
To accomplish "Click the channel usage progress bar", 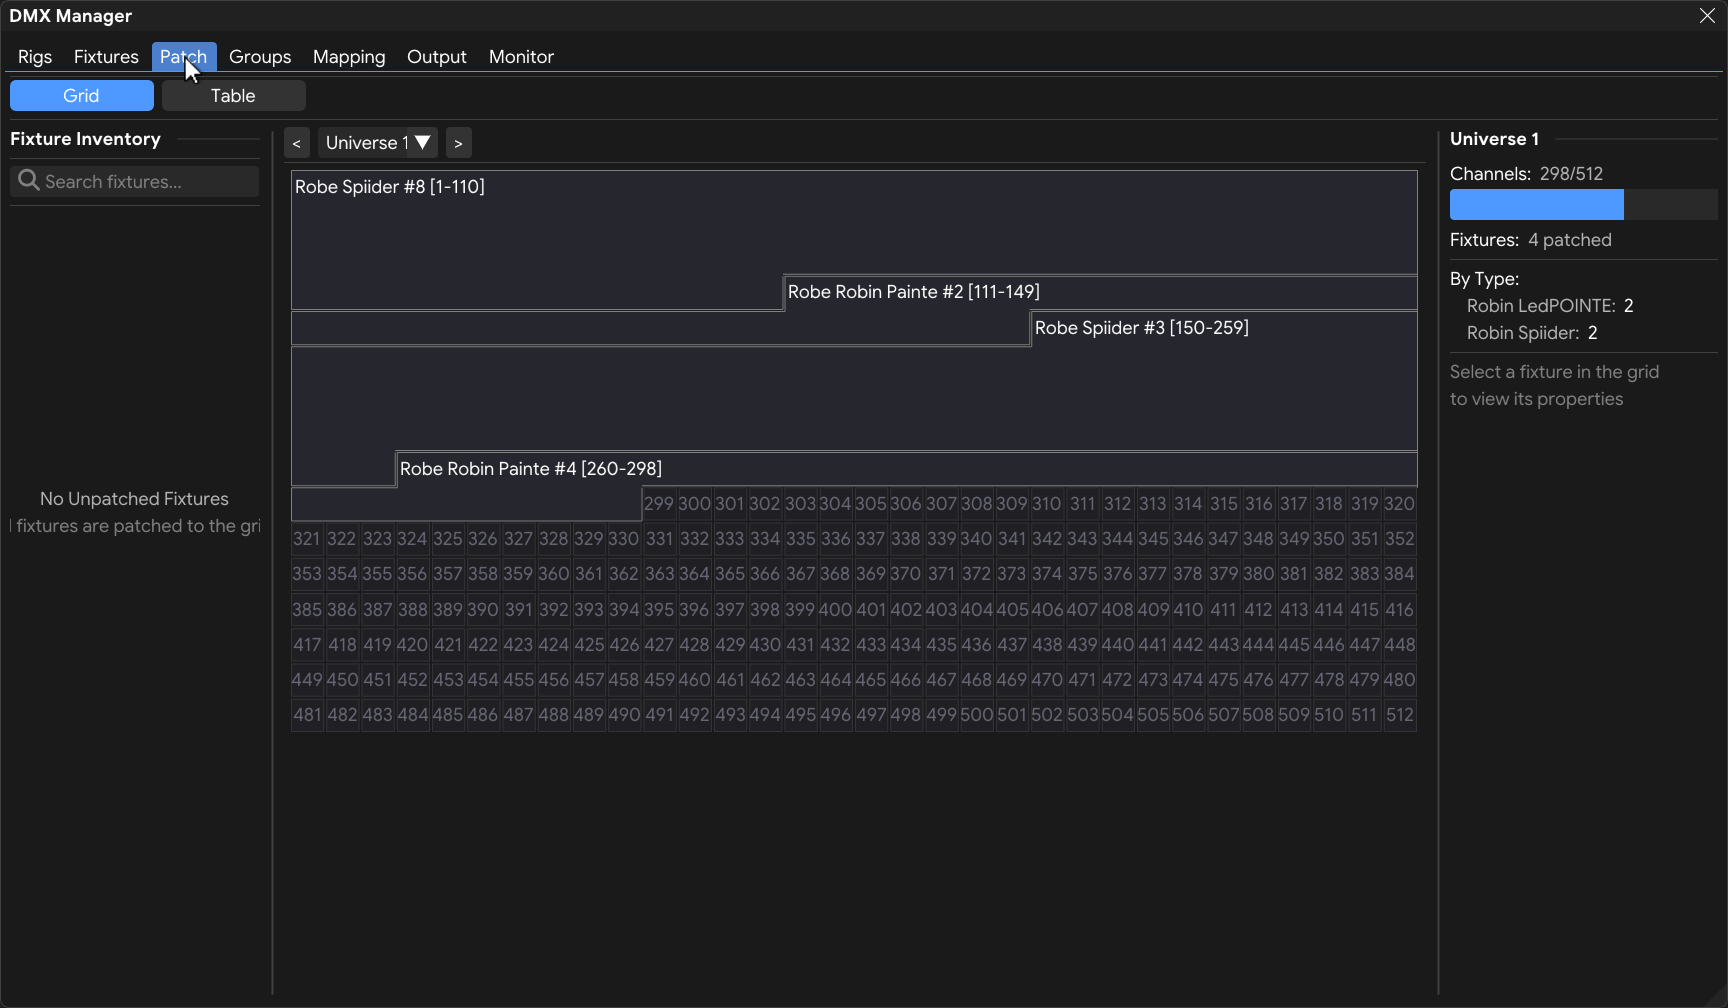I will [1583, 205].
